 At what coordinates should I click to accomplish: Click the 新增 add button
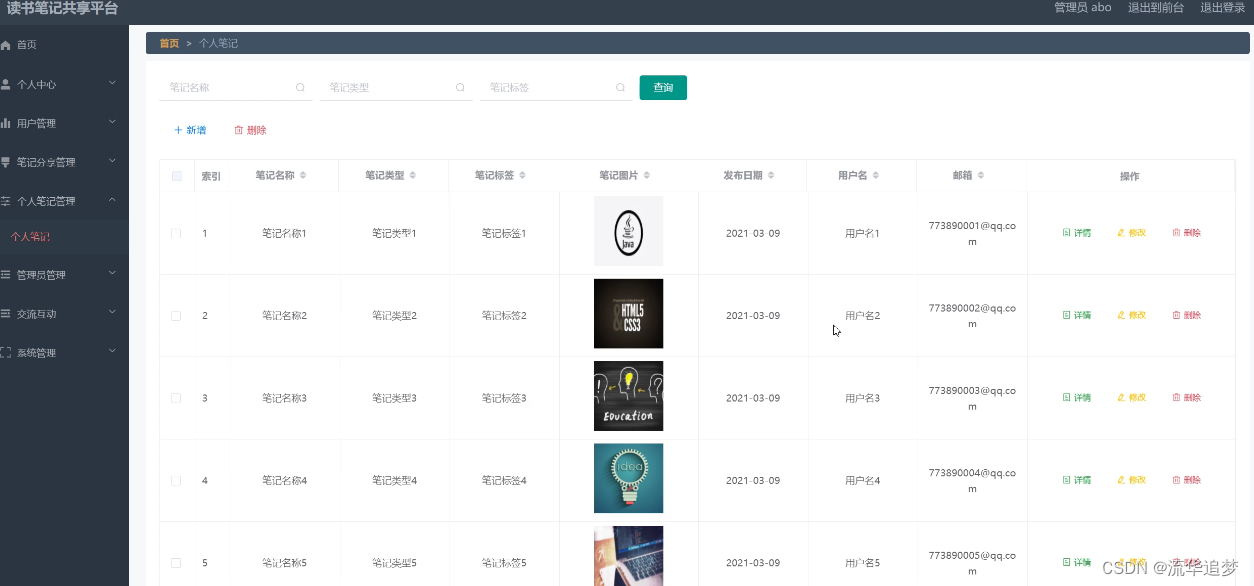tap(190, 130)
